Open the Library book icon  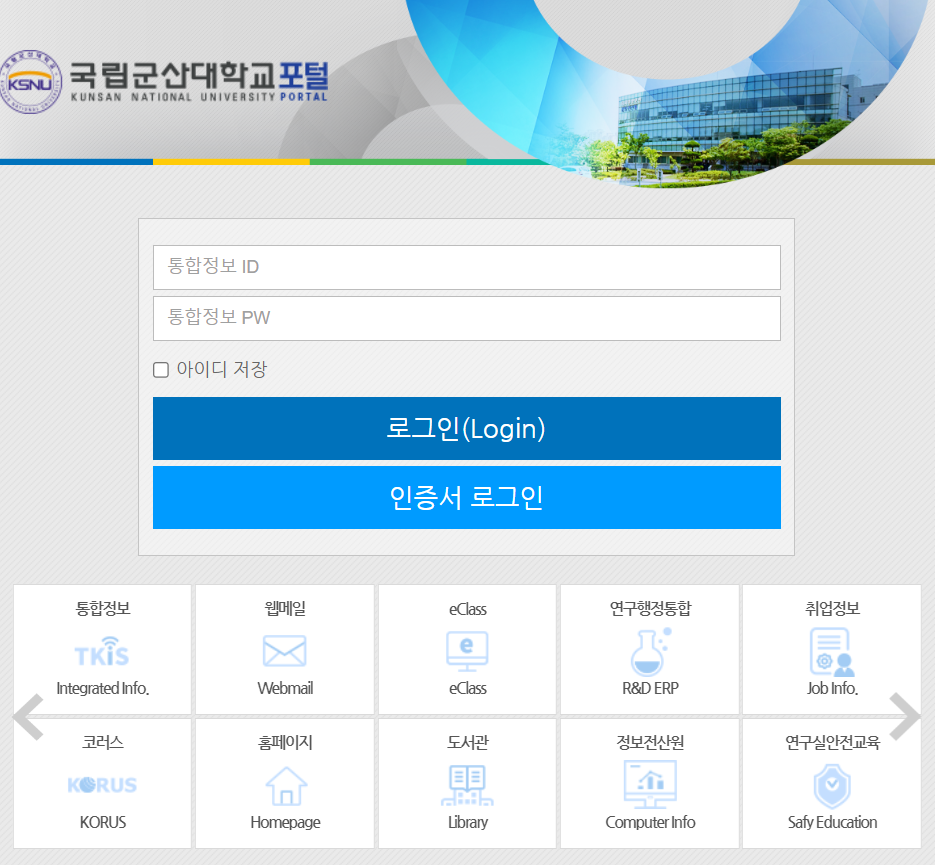pos(468,786)
